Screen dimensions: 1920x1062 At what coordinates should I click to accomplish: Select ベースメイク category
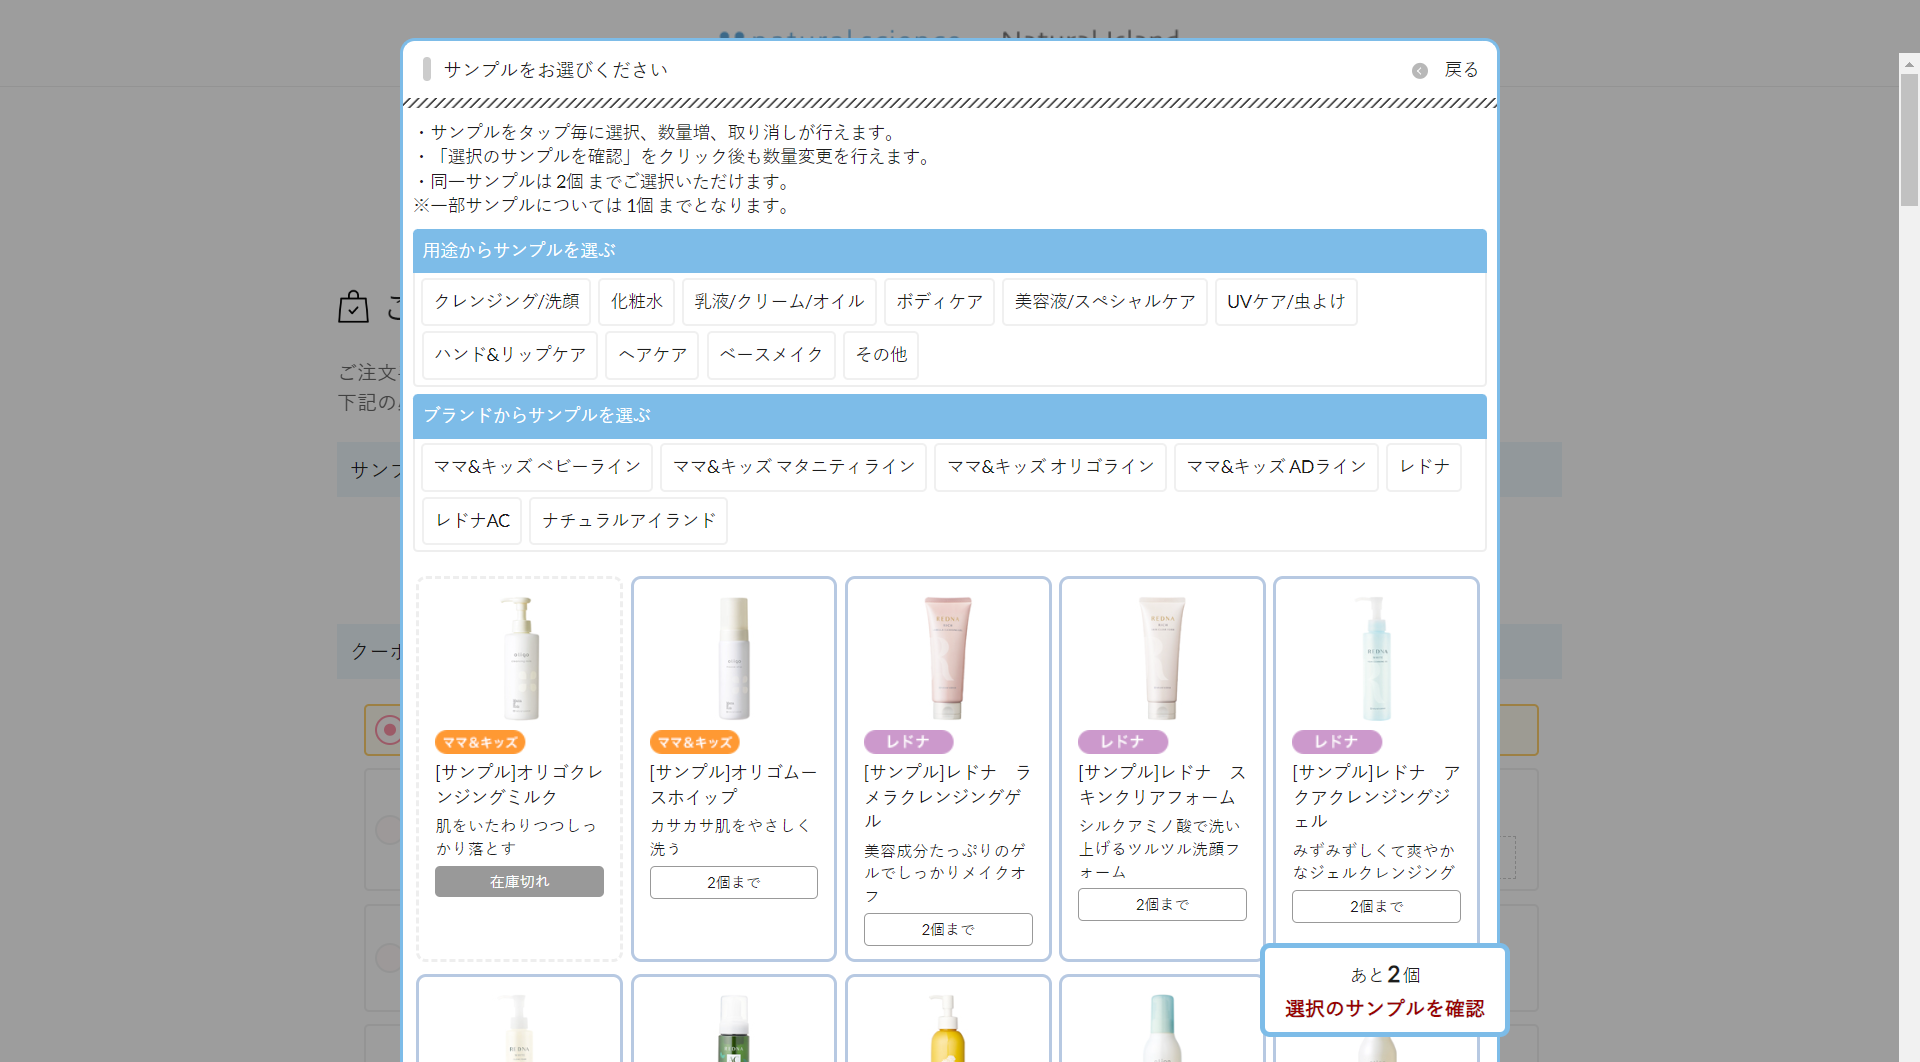click(771, 355)
